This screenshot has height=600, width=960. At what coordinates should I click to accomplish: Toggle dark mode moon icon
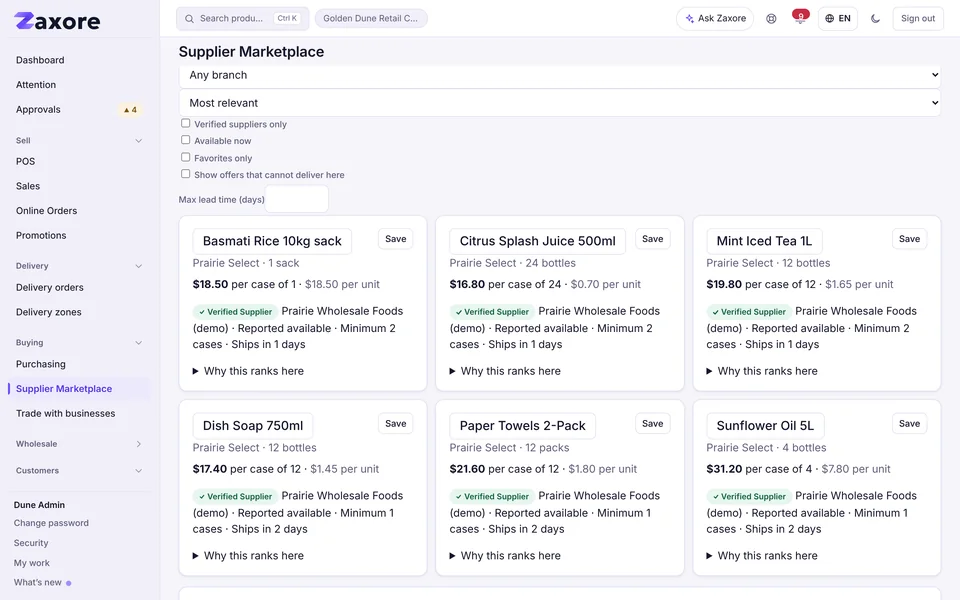[x=876, y=18]
